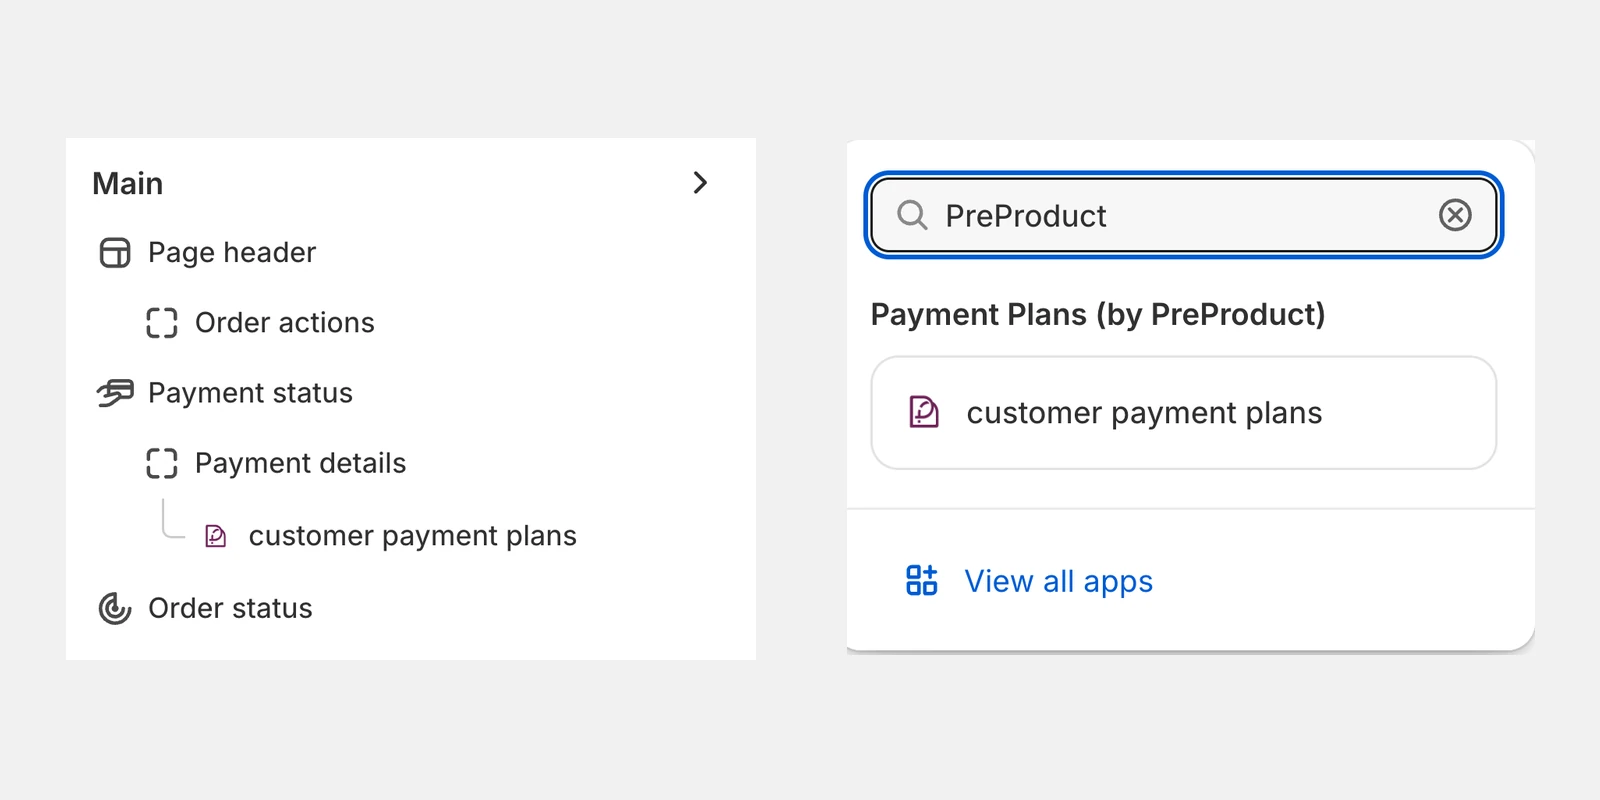This screenshot has width=1600, height=800.
Task: Click the customer payment plans icon in the sidebar tree
Action: point(216,536)
